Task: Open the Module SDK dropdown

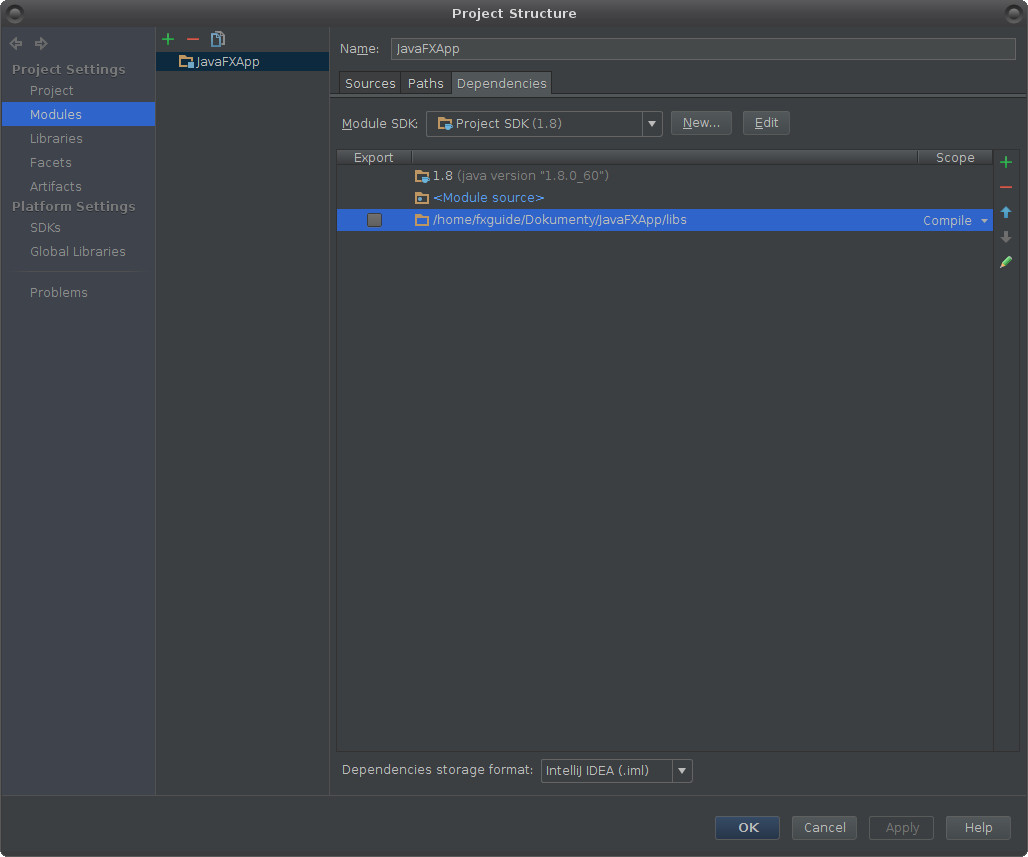Action: 652,123
